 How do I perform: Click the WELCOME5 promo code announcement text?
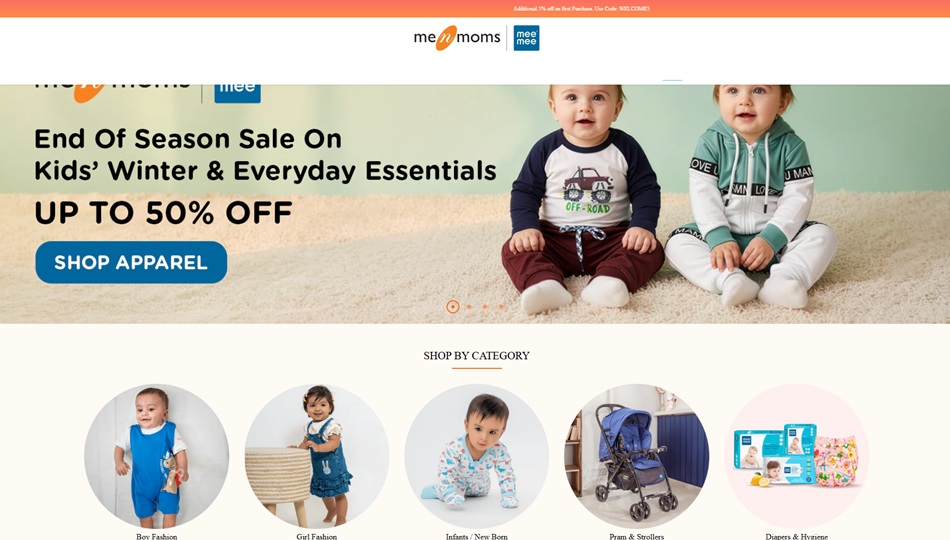tap(581, 8)
